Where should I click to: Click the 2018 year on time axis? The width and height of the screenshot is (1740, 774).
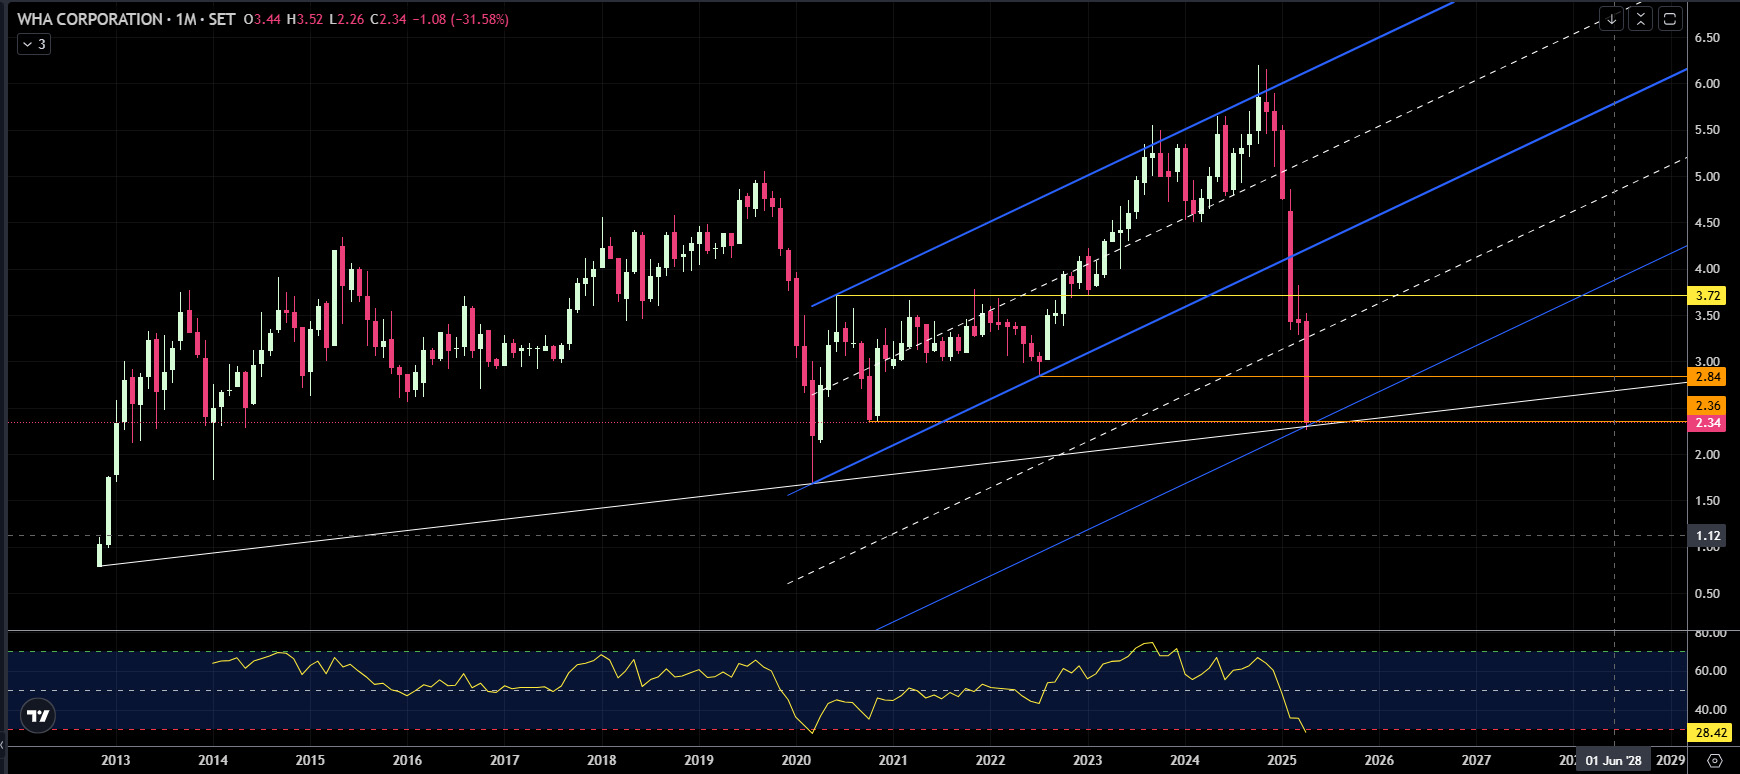pyautogui.click(x=602, y=760)
